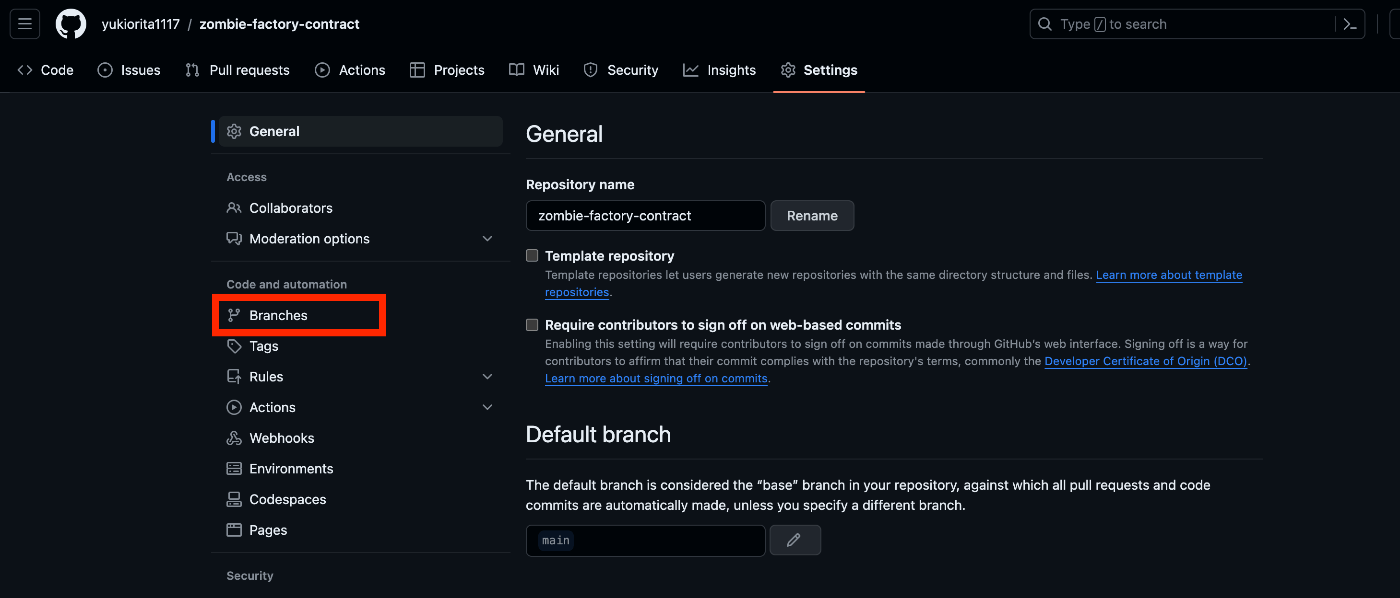Viewport: 1400px width, 598px height.
Task: Click the Rename button
Action: tap(812, 216)
